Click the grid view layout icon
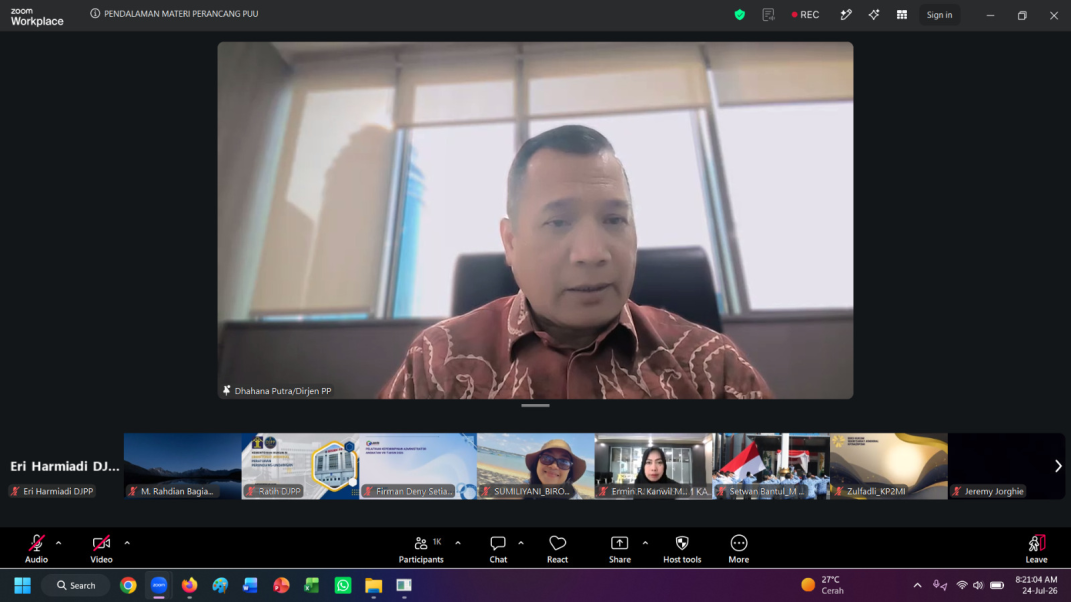1071x602 pixels. coord(902,14)
